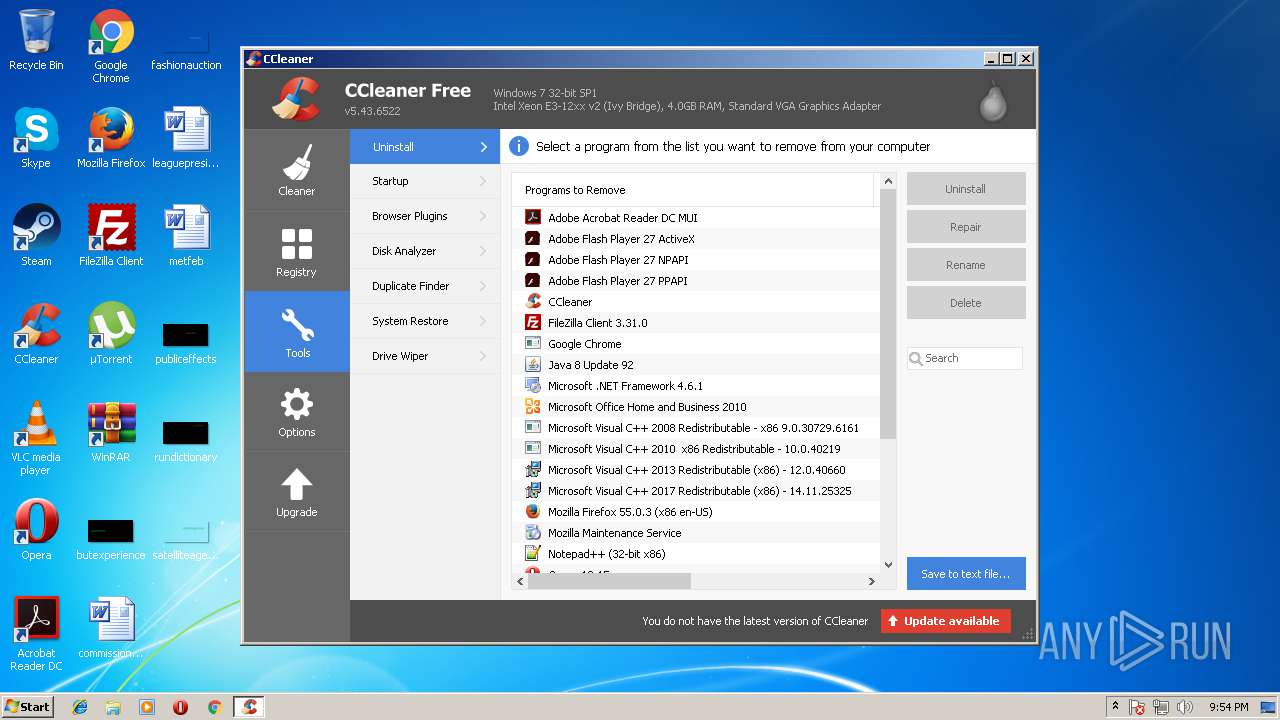This screenshot has height=720, width=1280.
Task: Select Adobe Flash Player 27 ActiveX
Action: (697, 239)
